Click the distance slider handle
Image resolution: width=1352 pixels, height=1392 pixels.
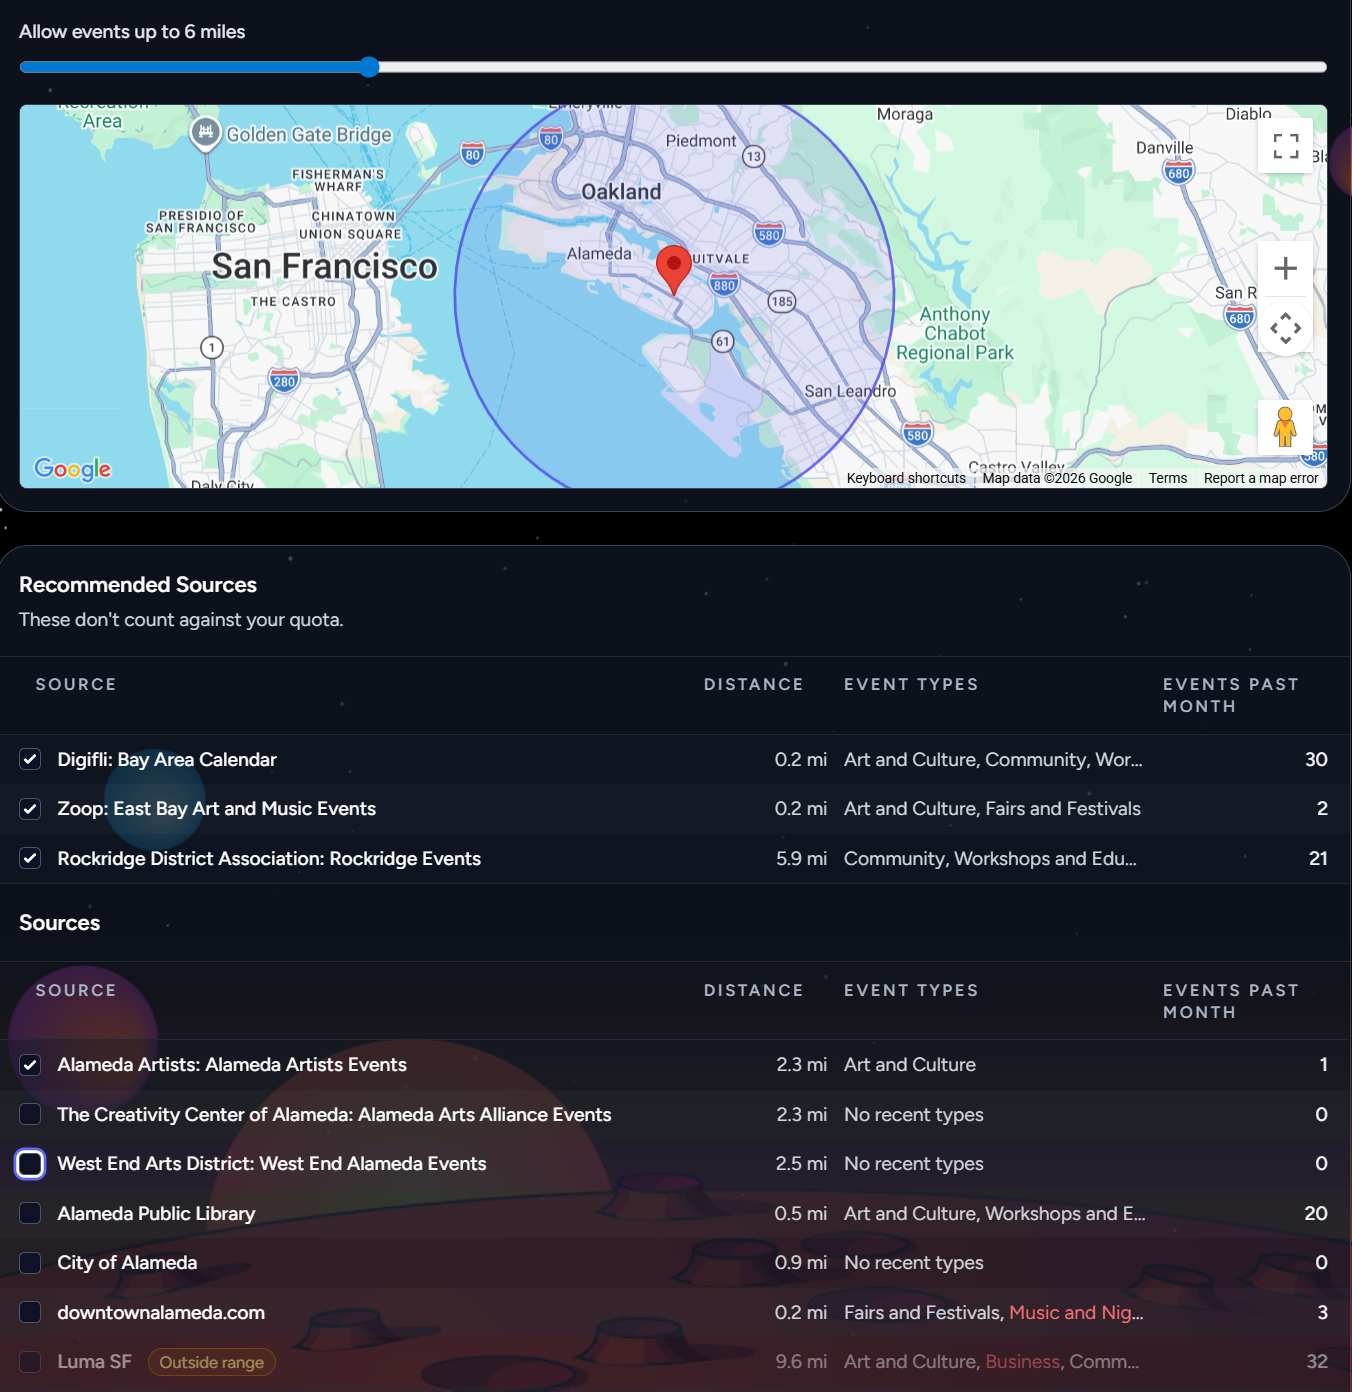point(369,67)
